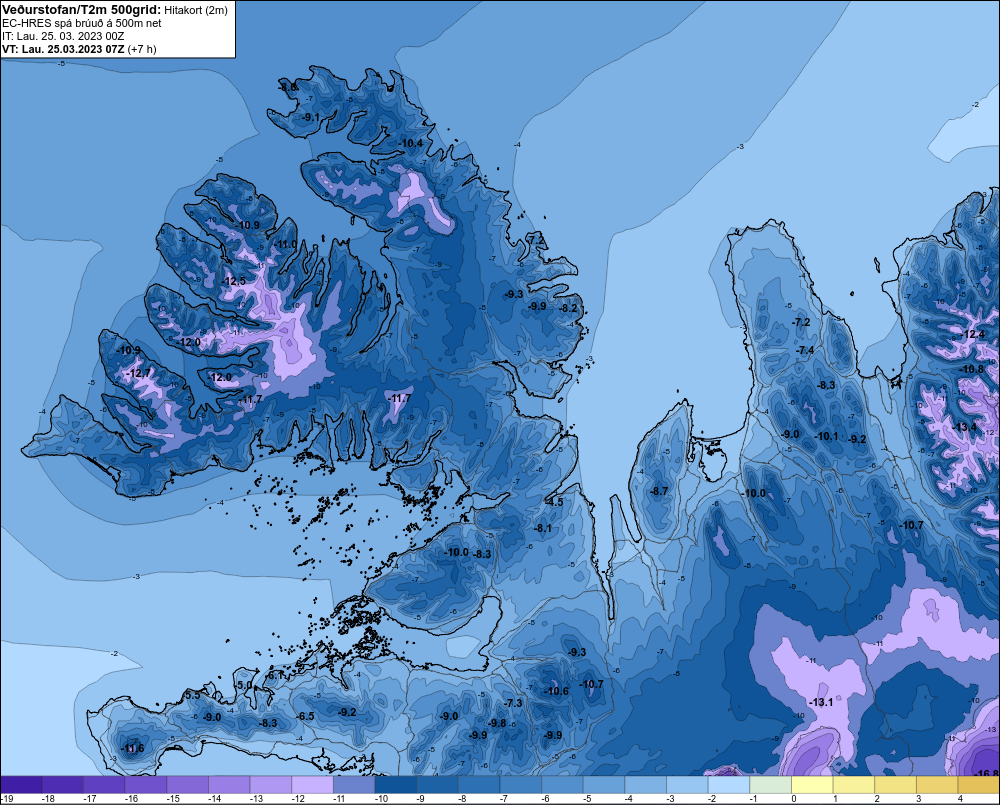1000x805 pixels.
Task: Click the temperature value '-11.0'
Action: pos(286,244)
